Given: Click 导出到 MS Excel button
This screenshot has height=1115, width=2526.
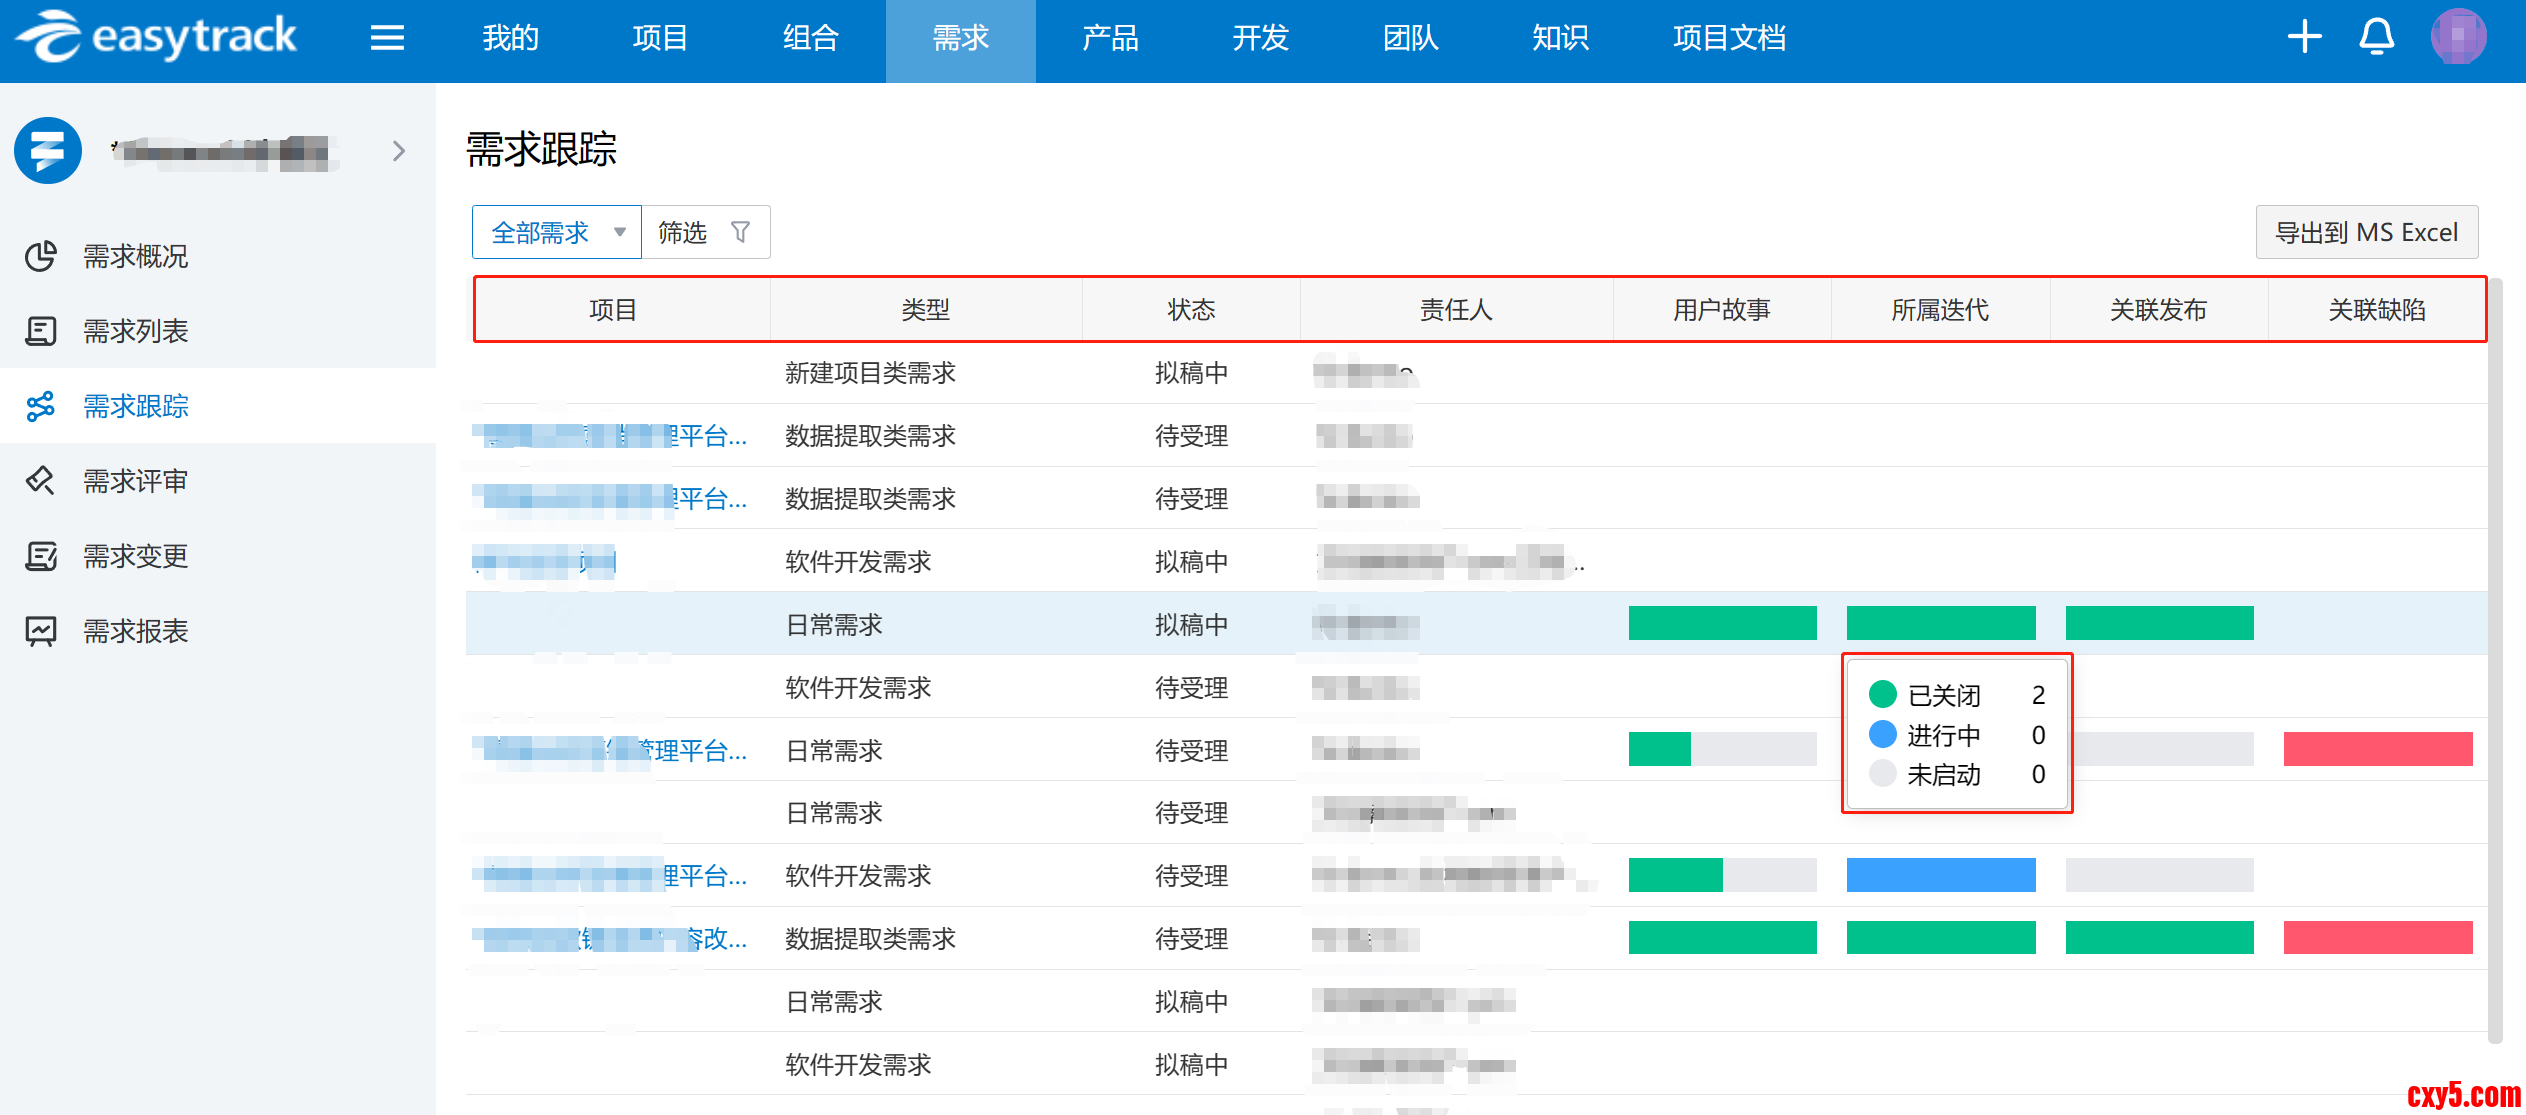Looking at the screenshot, I should pos(2366,232).
